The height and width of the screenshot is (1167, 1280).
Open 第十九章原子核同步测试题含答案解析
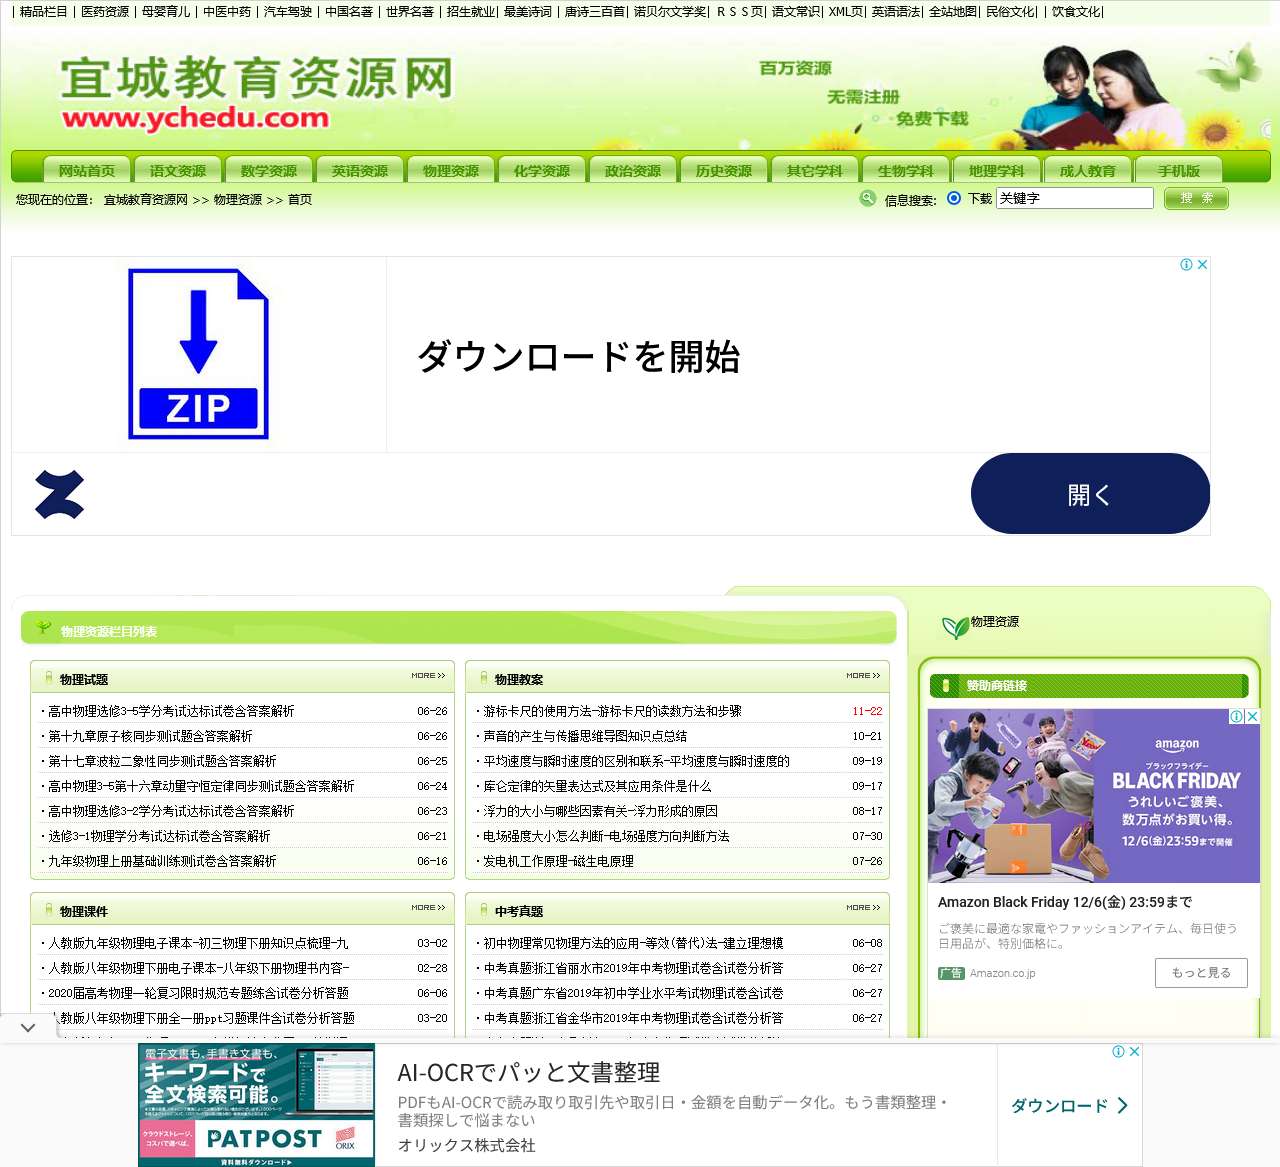(150, 736)
